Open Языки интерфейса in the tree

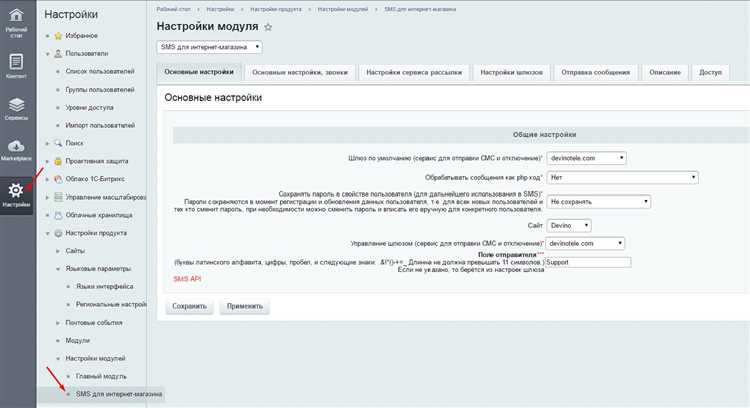[104, 287]
